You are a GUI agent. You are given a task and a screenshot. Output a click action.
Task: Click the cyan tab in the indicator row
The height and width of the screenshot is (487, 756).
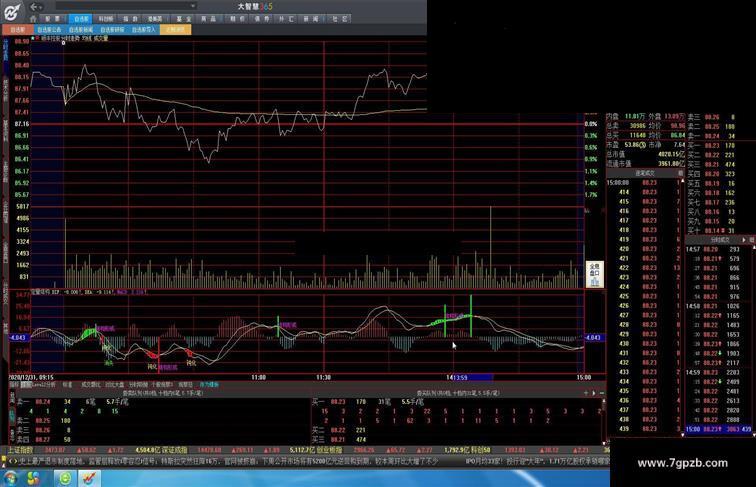tap(208, 385)
